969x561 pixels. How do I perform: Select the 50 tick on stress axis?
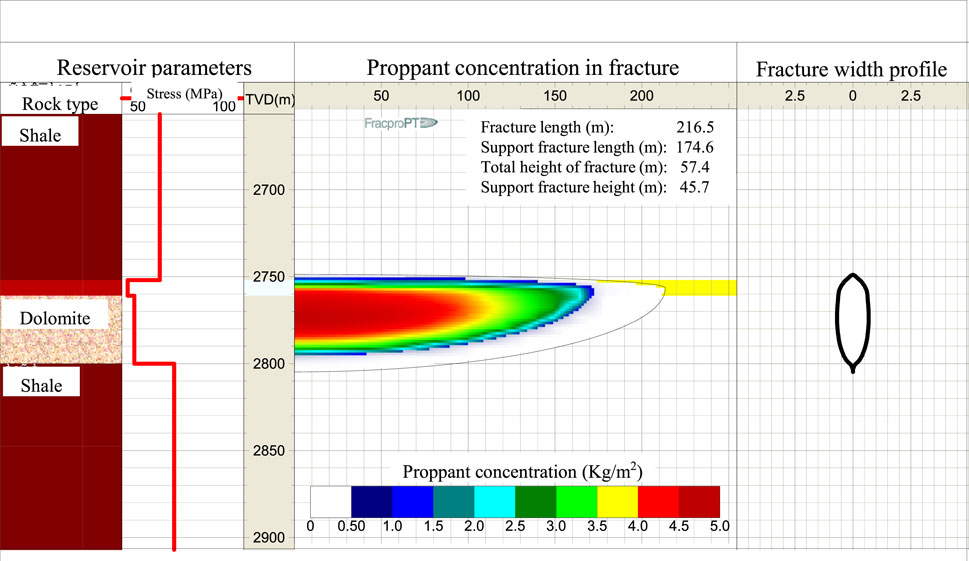[x=138, y=106]
